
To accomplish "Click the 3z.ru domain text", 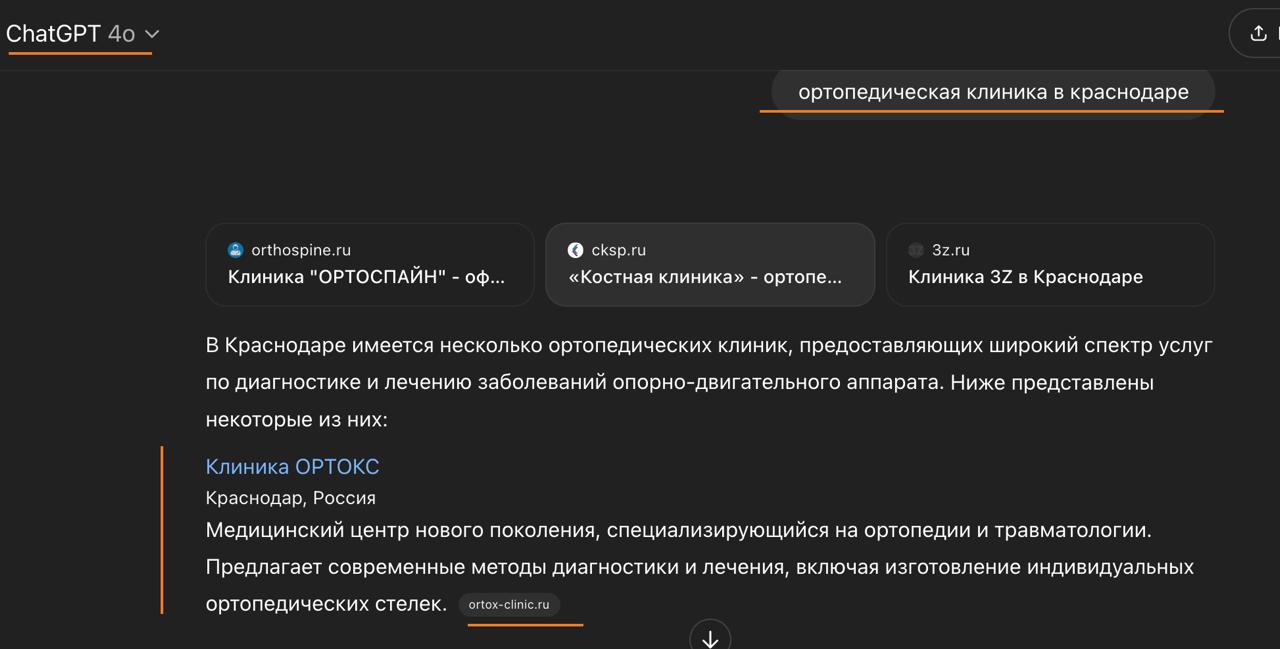I will click(950, 249).
